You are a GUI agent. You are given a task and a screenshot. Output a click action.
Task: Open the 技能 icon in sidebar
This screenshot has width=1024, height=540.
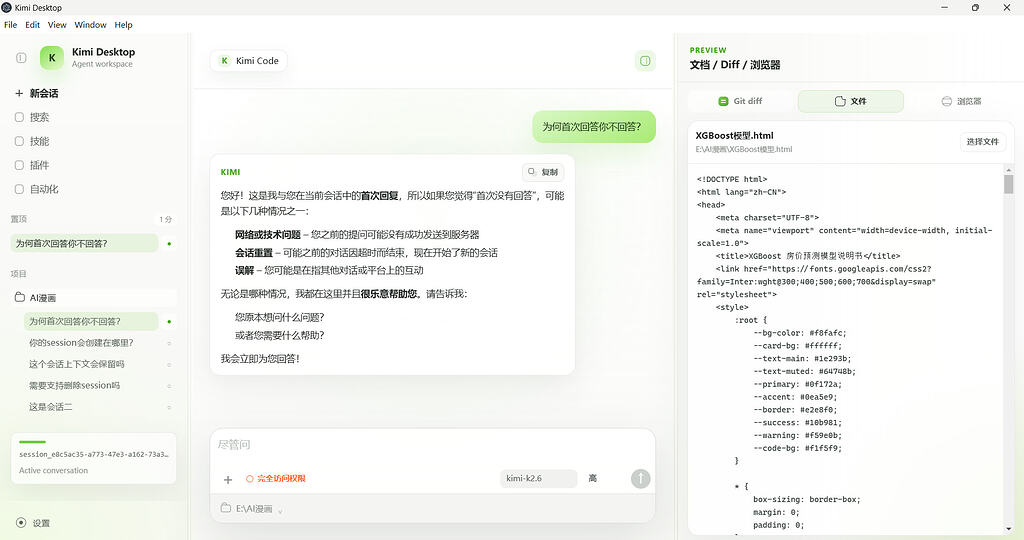point(19,141)
